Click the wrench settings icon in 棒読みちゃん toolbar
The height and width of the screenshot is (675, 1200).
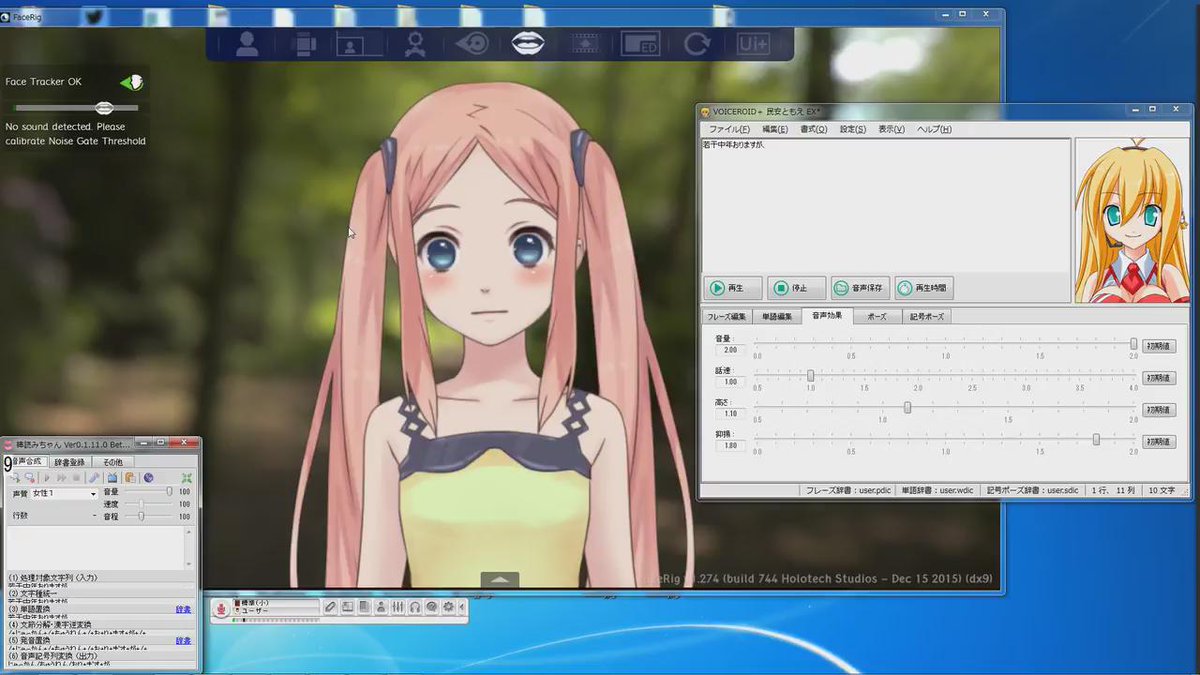coord(94,478)
